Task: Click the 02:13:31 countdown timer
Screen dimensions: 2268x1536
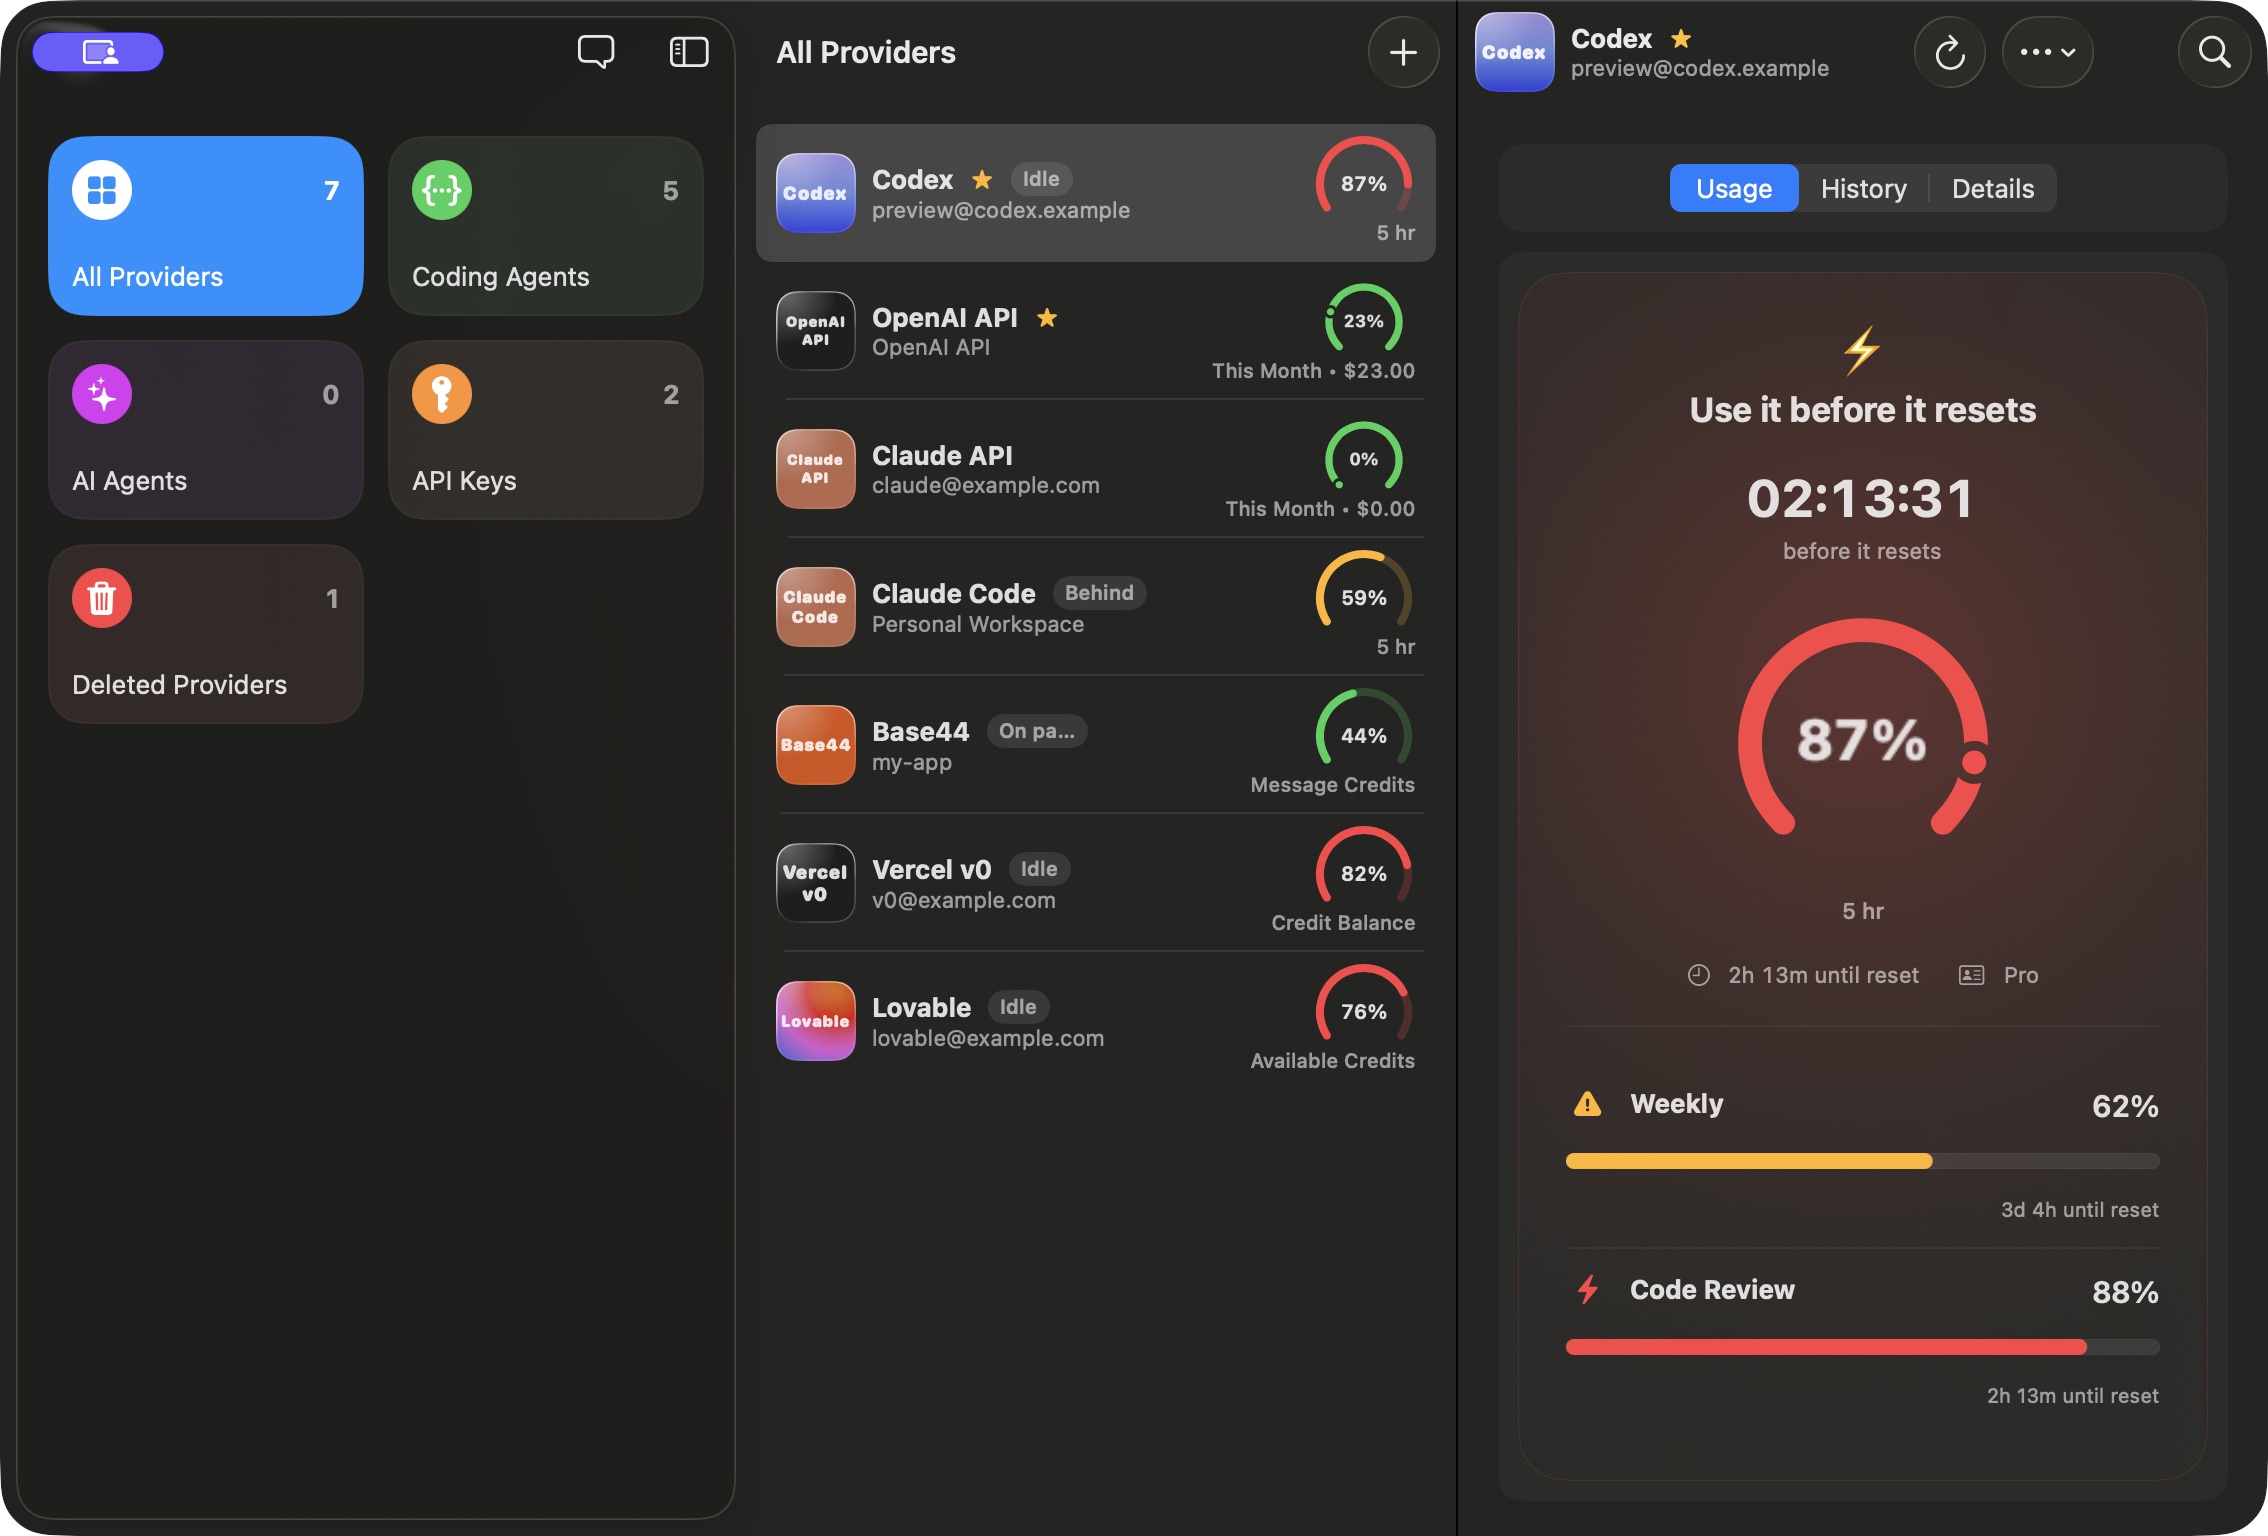Action: click(1861, 498)
